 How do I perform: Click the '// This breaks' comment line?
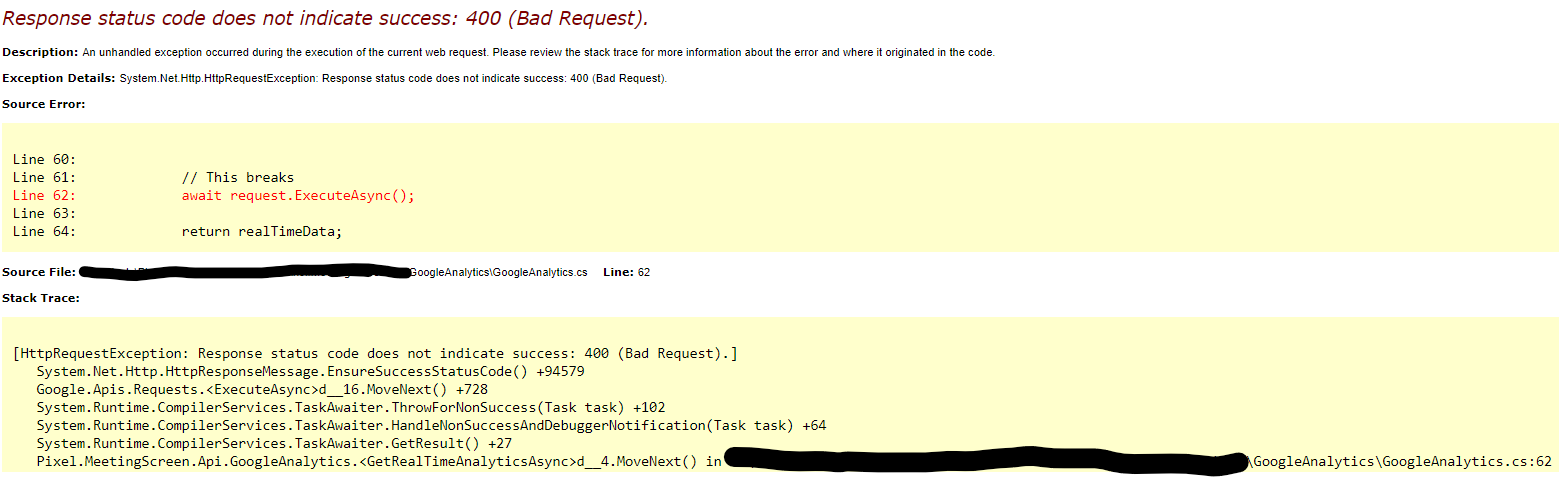click(238, 178)
